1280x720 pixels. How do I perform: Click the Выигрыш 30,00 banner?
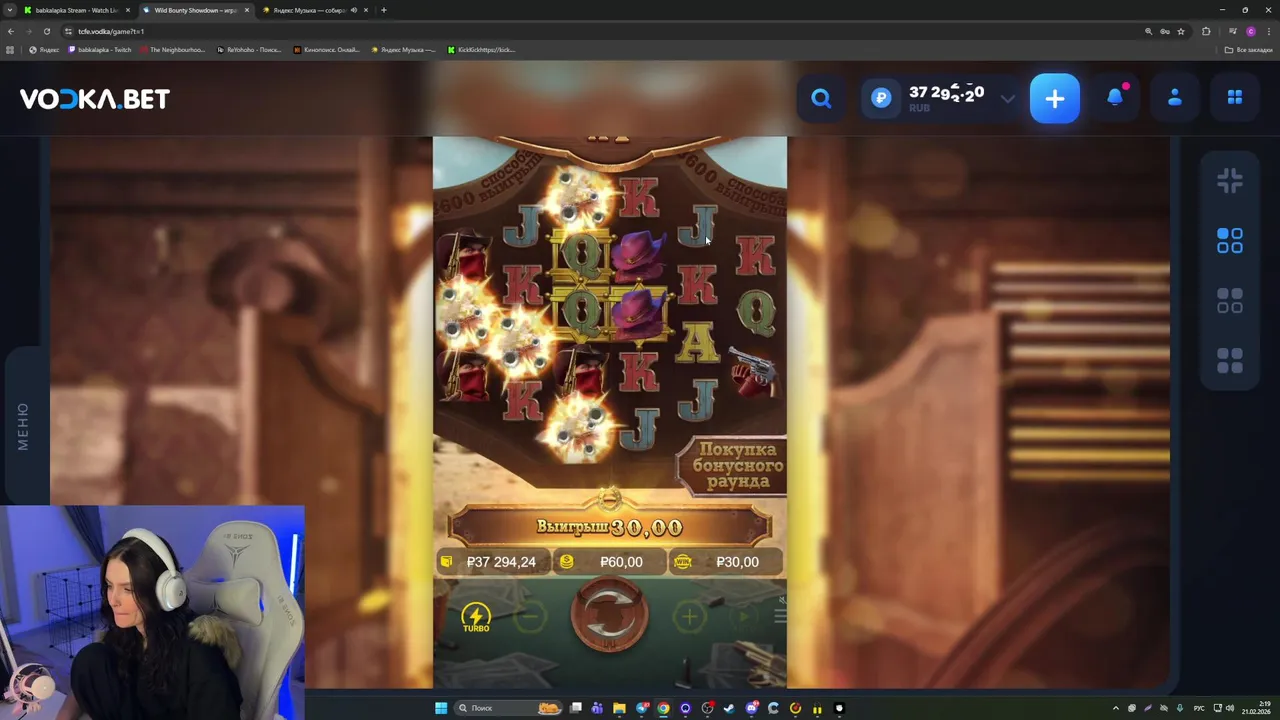609,527
